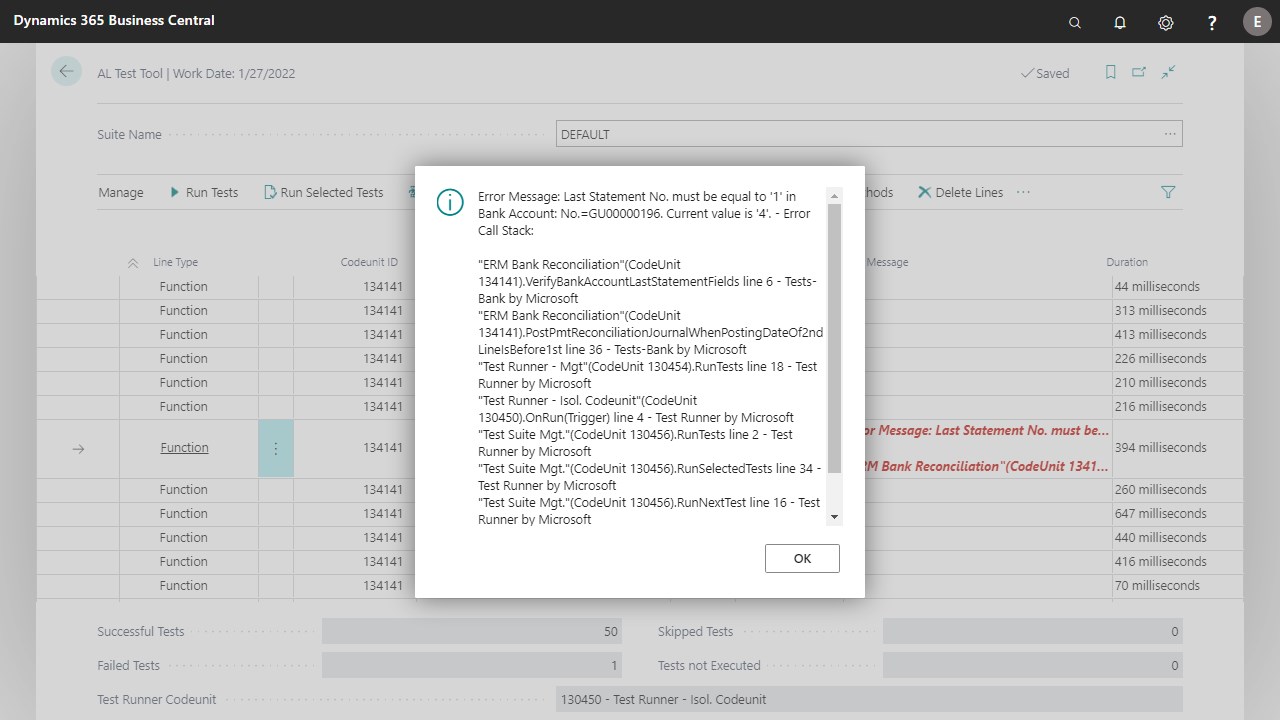Click Test Runner Codeunit field
The width and height of the screenshot is (1280, 720).
click(869, 699)
